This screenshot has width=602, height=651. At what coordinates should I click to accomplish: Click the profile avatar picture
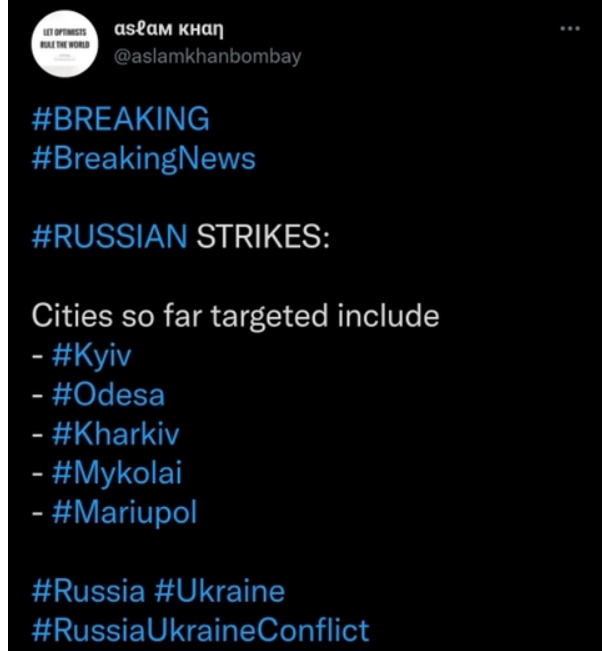(62, 43)
